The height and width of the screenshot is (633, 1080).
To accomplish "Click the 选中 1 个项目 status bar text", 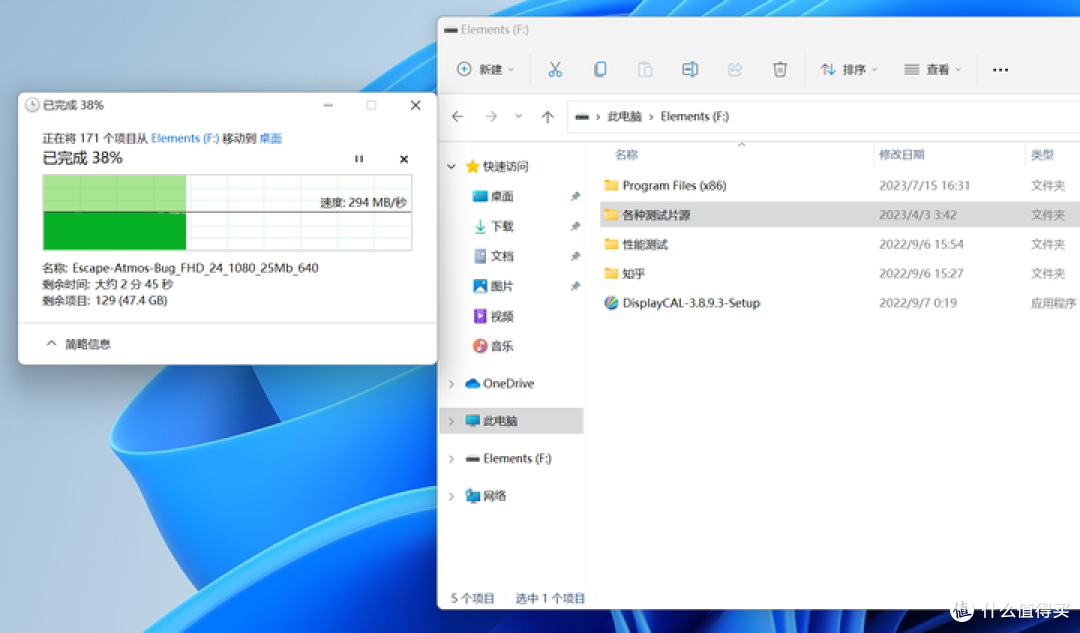I will [x=550, y=599].
